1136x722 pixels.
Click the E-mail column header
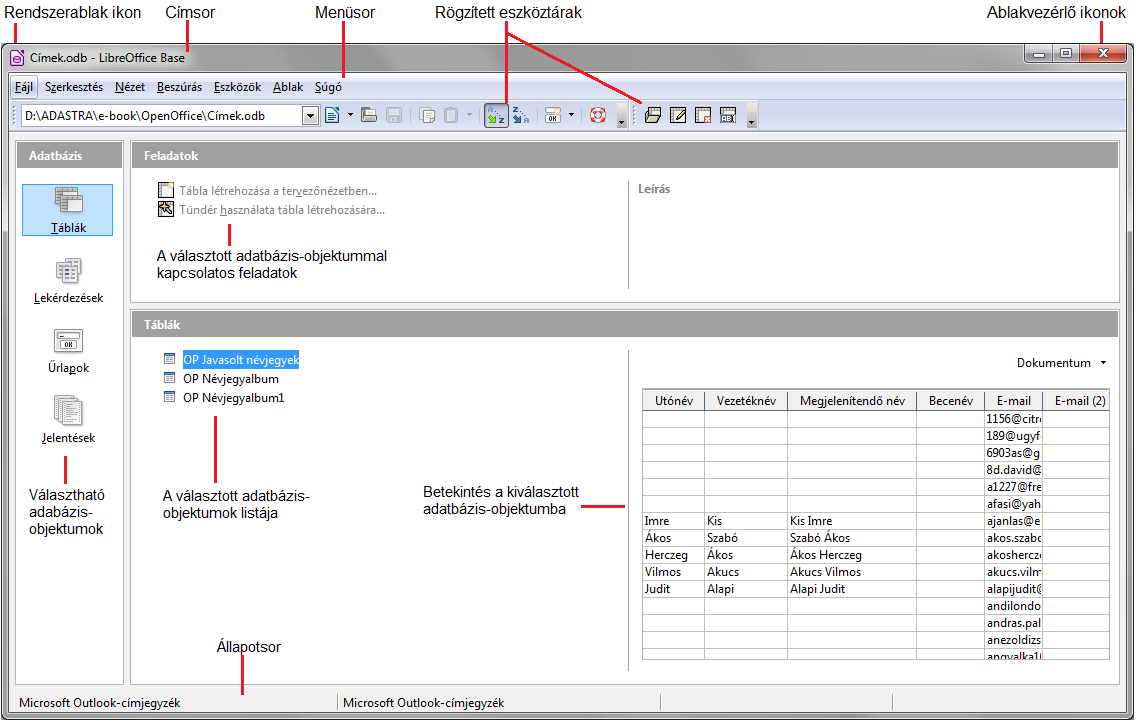click(x=1014, y=401)
